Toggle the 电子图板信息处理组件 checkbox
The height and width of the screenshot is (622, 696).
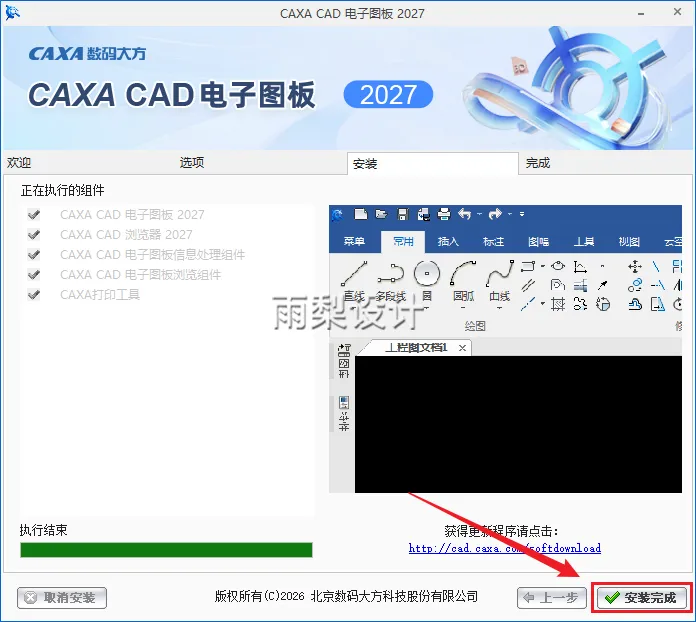pos(34,255)
